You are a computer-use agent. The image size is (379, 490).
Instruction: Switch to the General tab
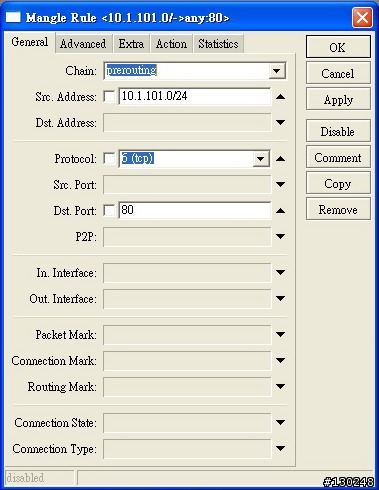(30, 42)
